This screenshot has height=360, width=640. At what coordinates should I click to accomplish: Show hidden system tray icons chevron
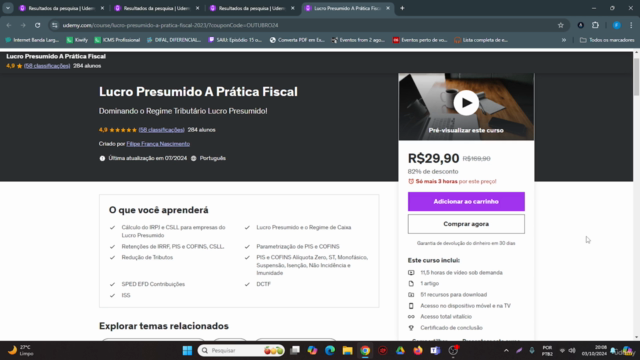pos(506,350)
